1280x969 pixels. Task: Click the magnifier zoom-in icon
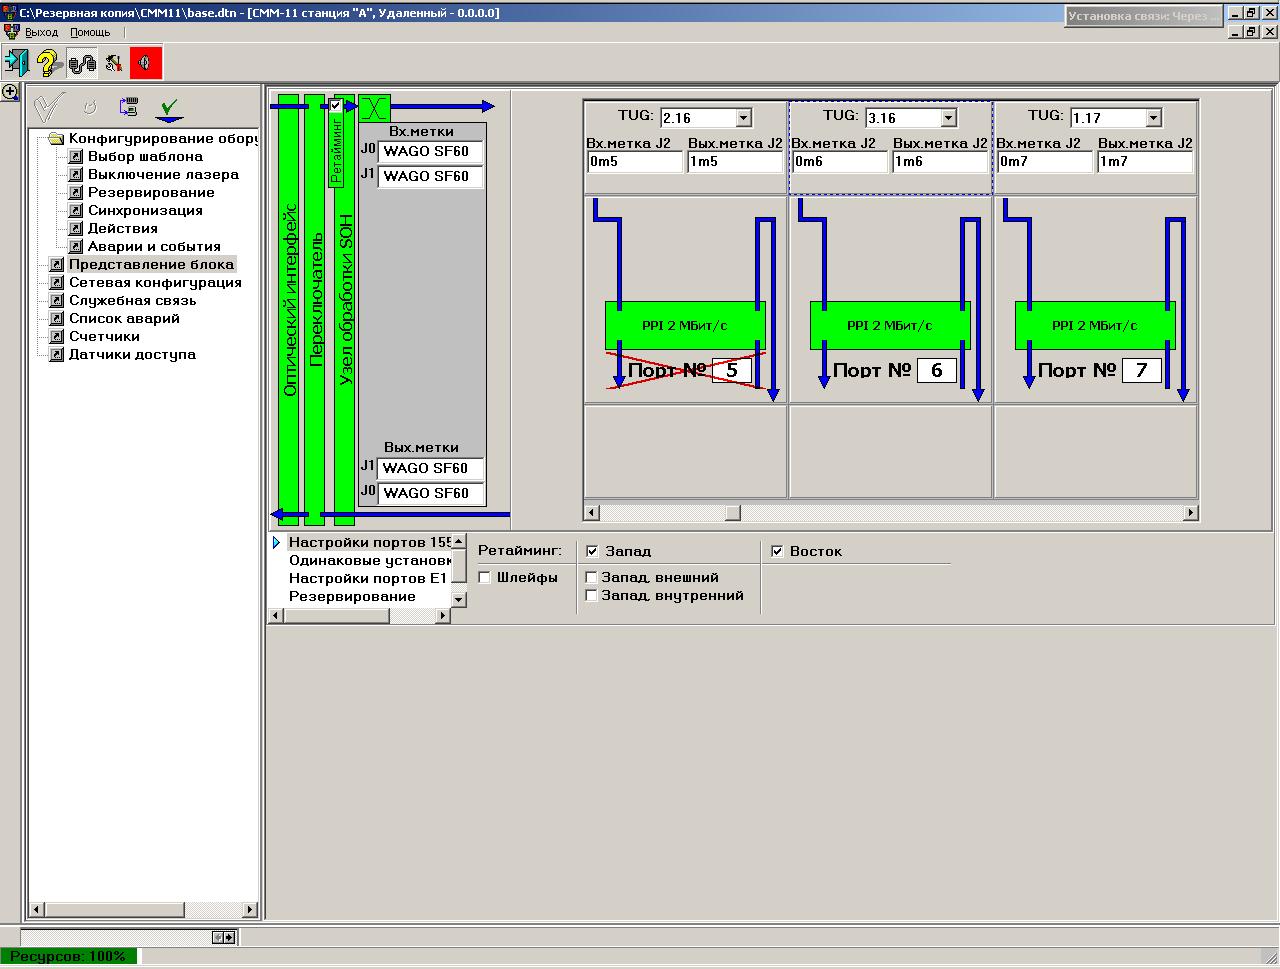[10, 92]
